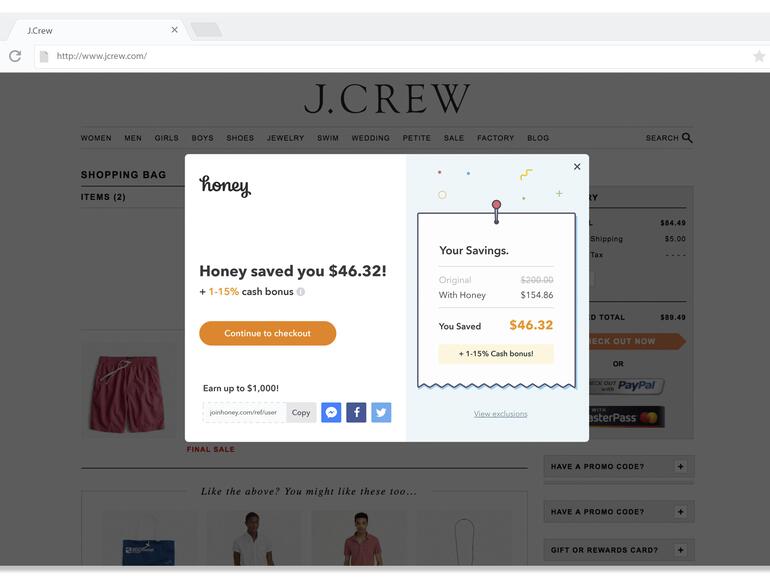Click the joinhoney.com referral link field
Viewport: 770px width, 578px height.
pyautogui.click(x=244, y=413)
